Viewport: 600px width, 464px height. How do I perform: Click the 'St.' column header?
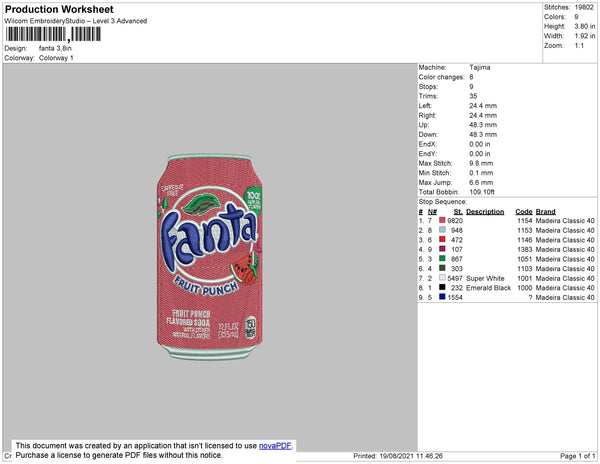[458, 212]
